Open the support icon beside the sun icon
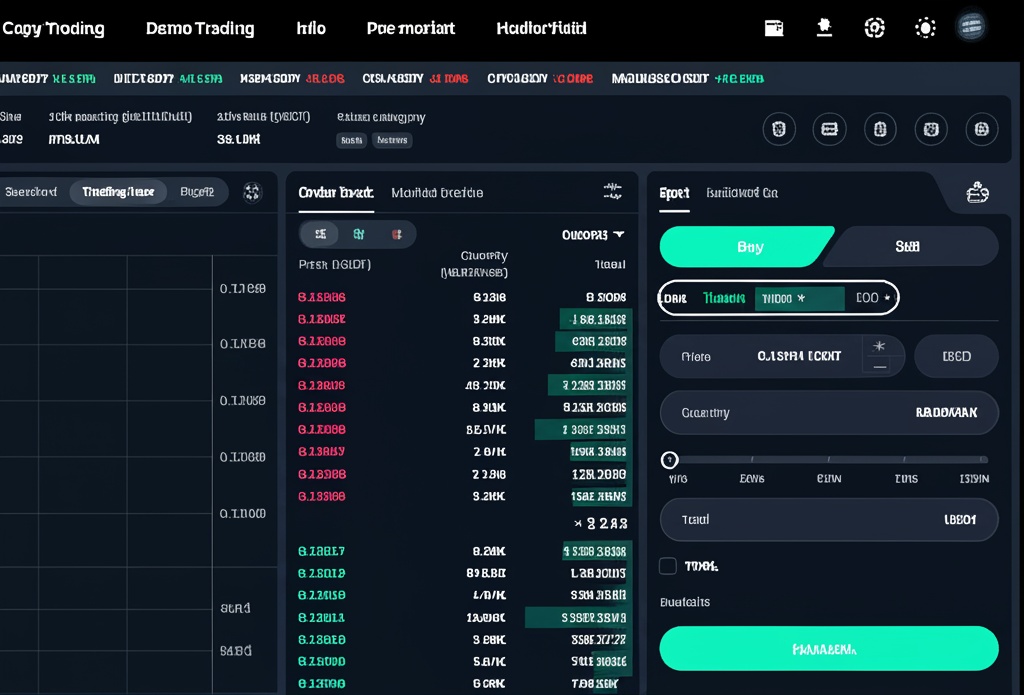 pos(874,27)
